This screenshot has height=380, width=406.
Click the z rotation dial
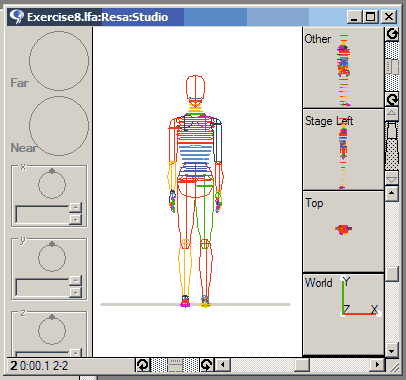point(52,330)
